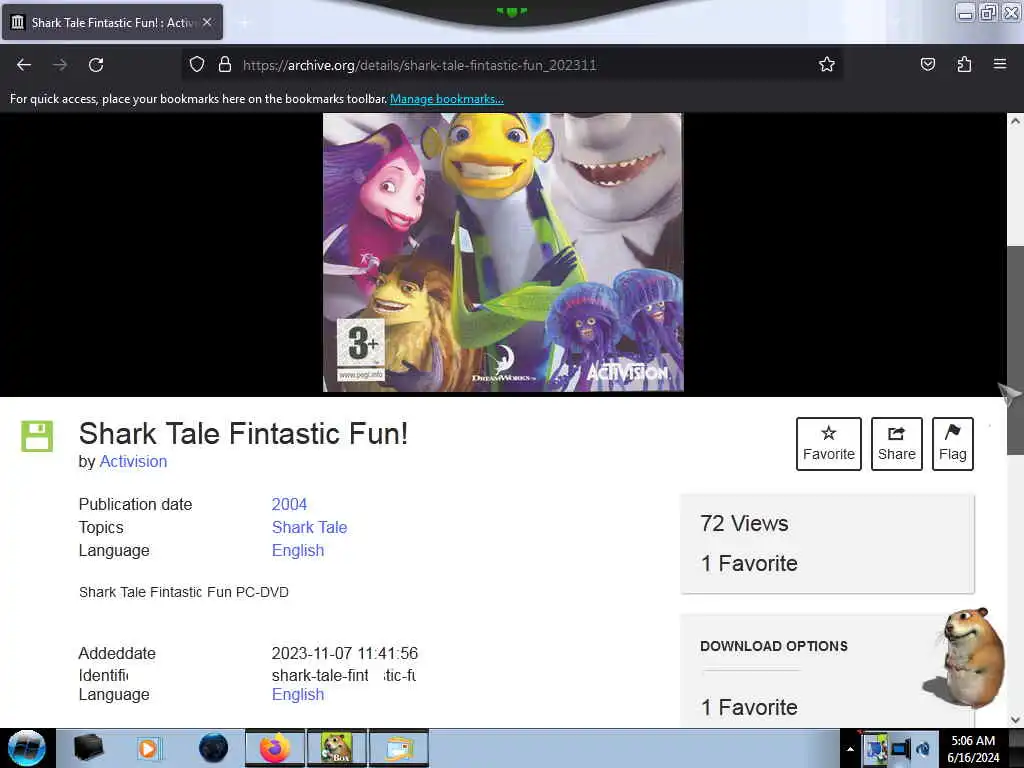Click the vertical scrollbar thumb

coord(1015,350)
